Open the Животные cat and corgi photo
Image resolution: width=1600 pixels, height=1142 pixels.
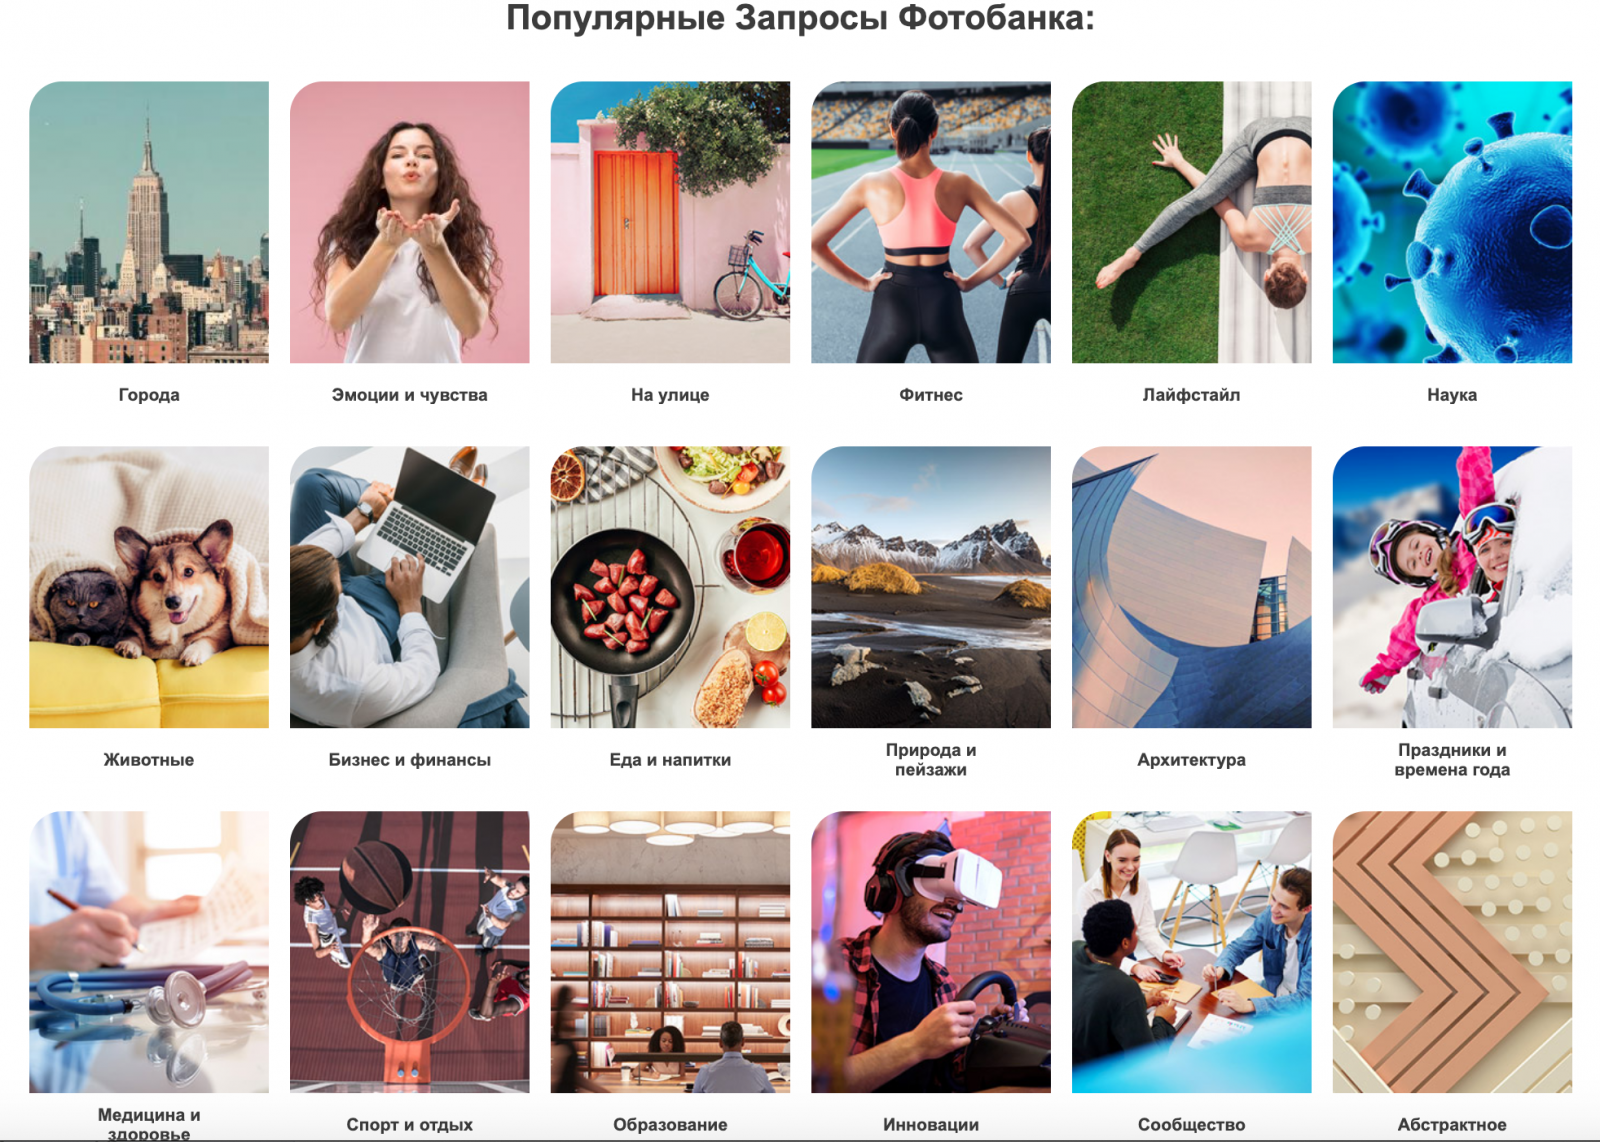[149, 587]
